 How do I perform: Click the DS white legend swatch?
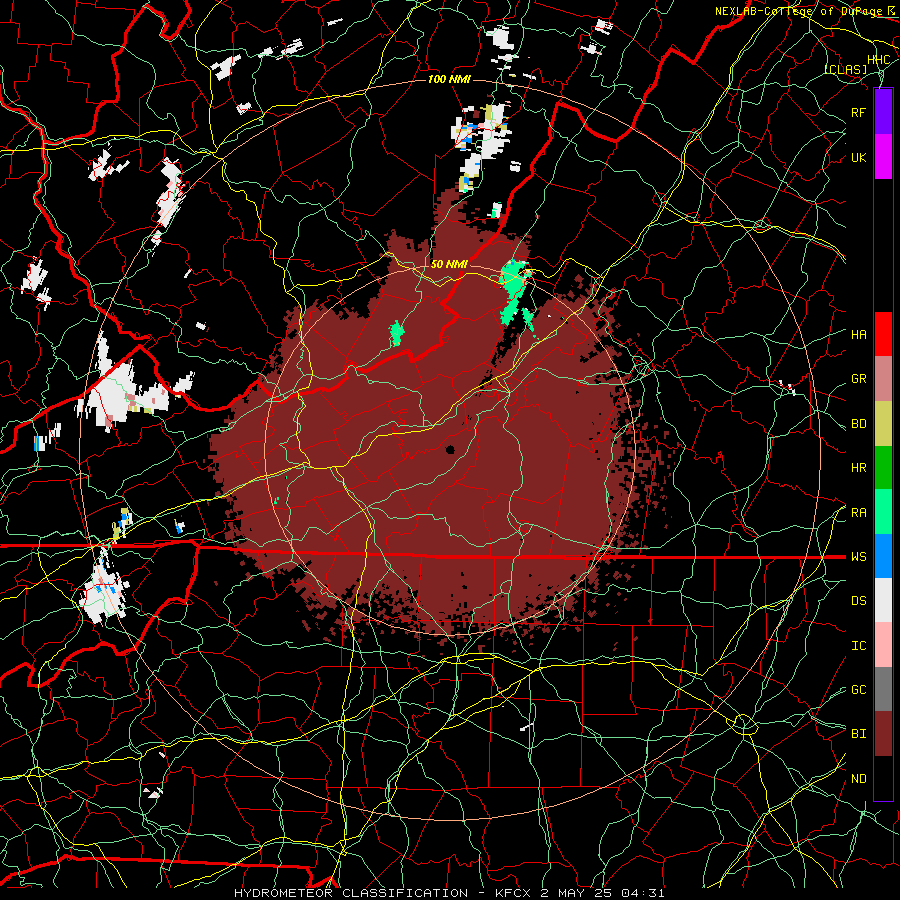click(883, 600)
